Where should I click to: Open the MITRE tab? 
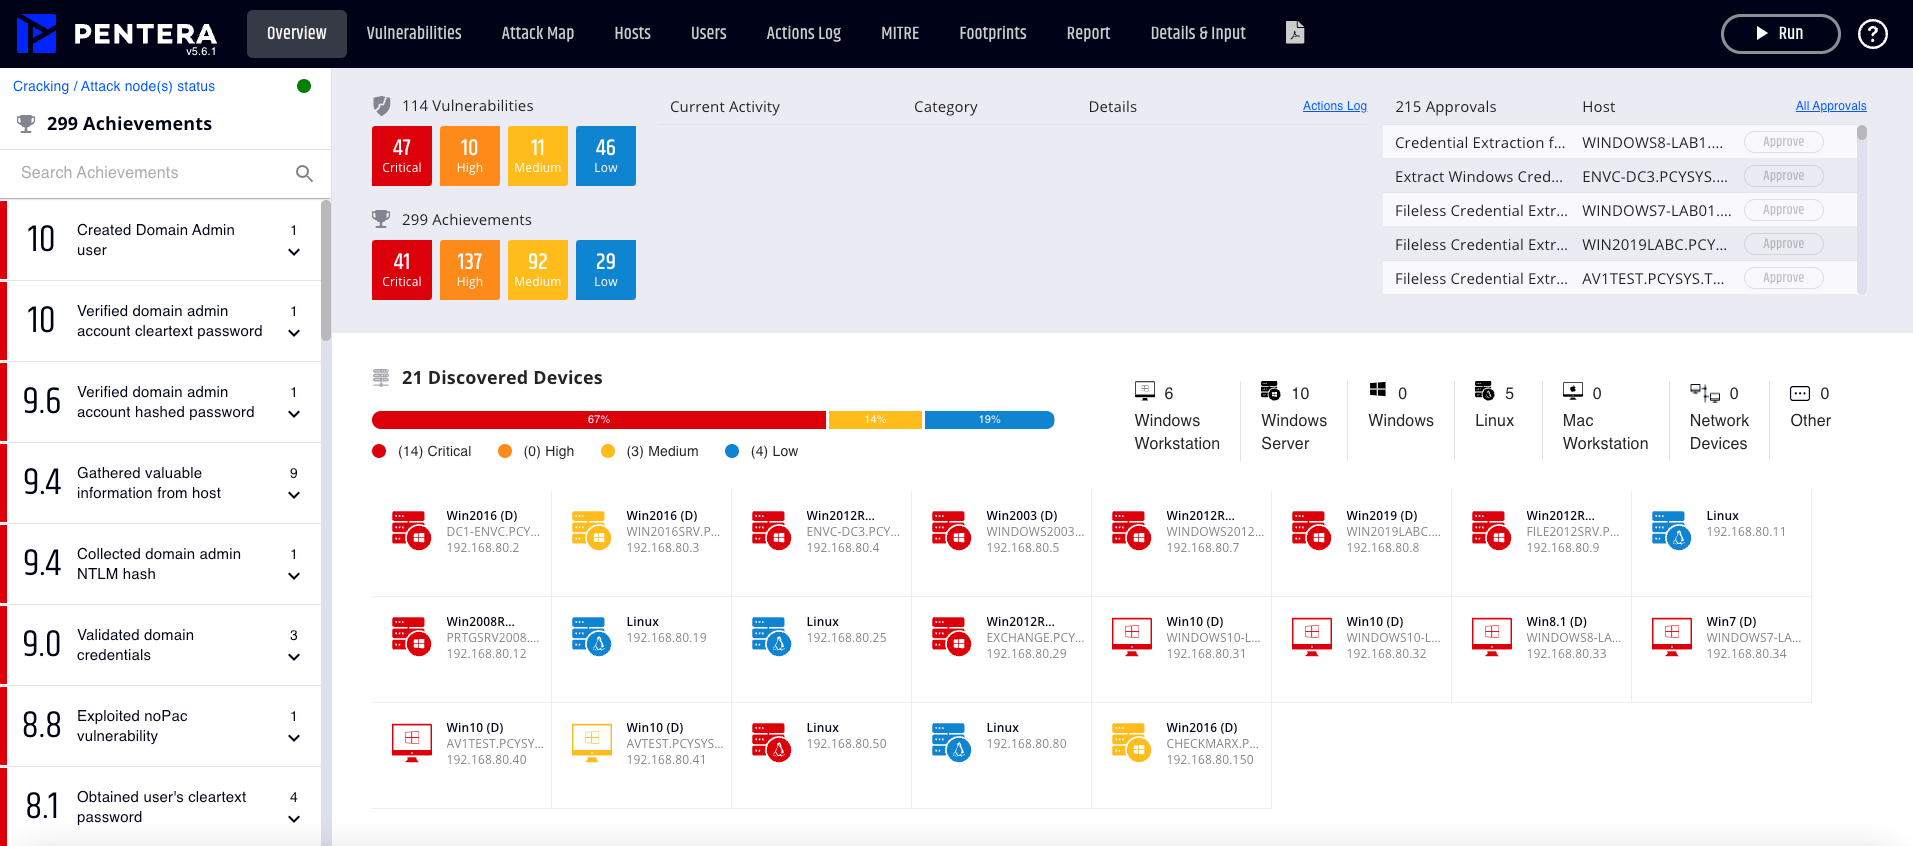[x=899, y=33]
